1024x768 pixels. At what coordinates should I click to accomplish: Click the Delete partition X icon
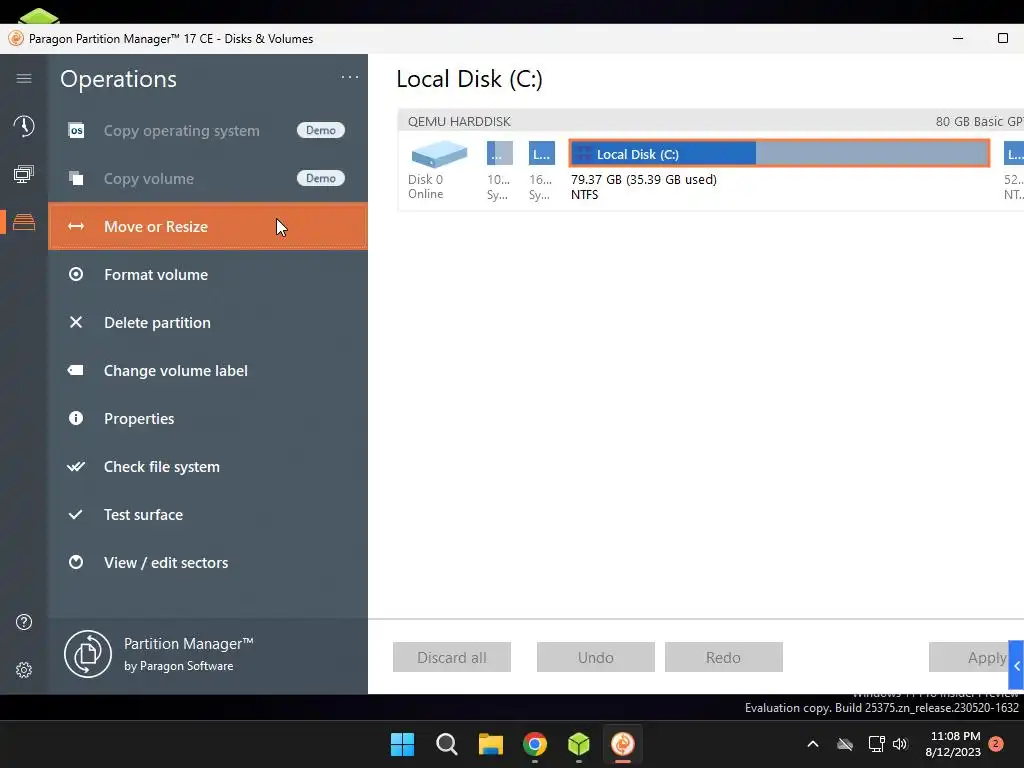tap(76, 322)
